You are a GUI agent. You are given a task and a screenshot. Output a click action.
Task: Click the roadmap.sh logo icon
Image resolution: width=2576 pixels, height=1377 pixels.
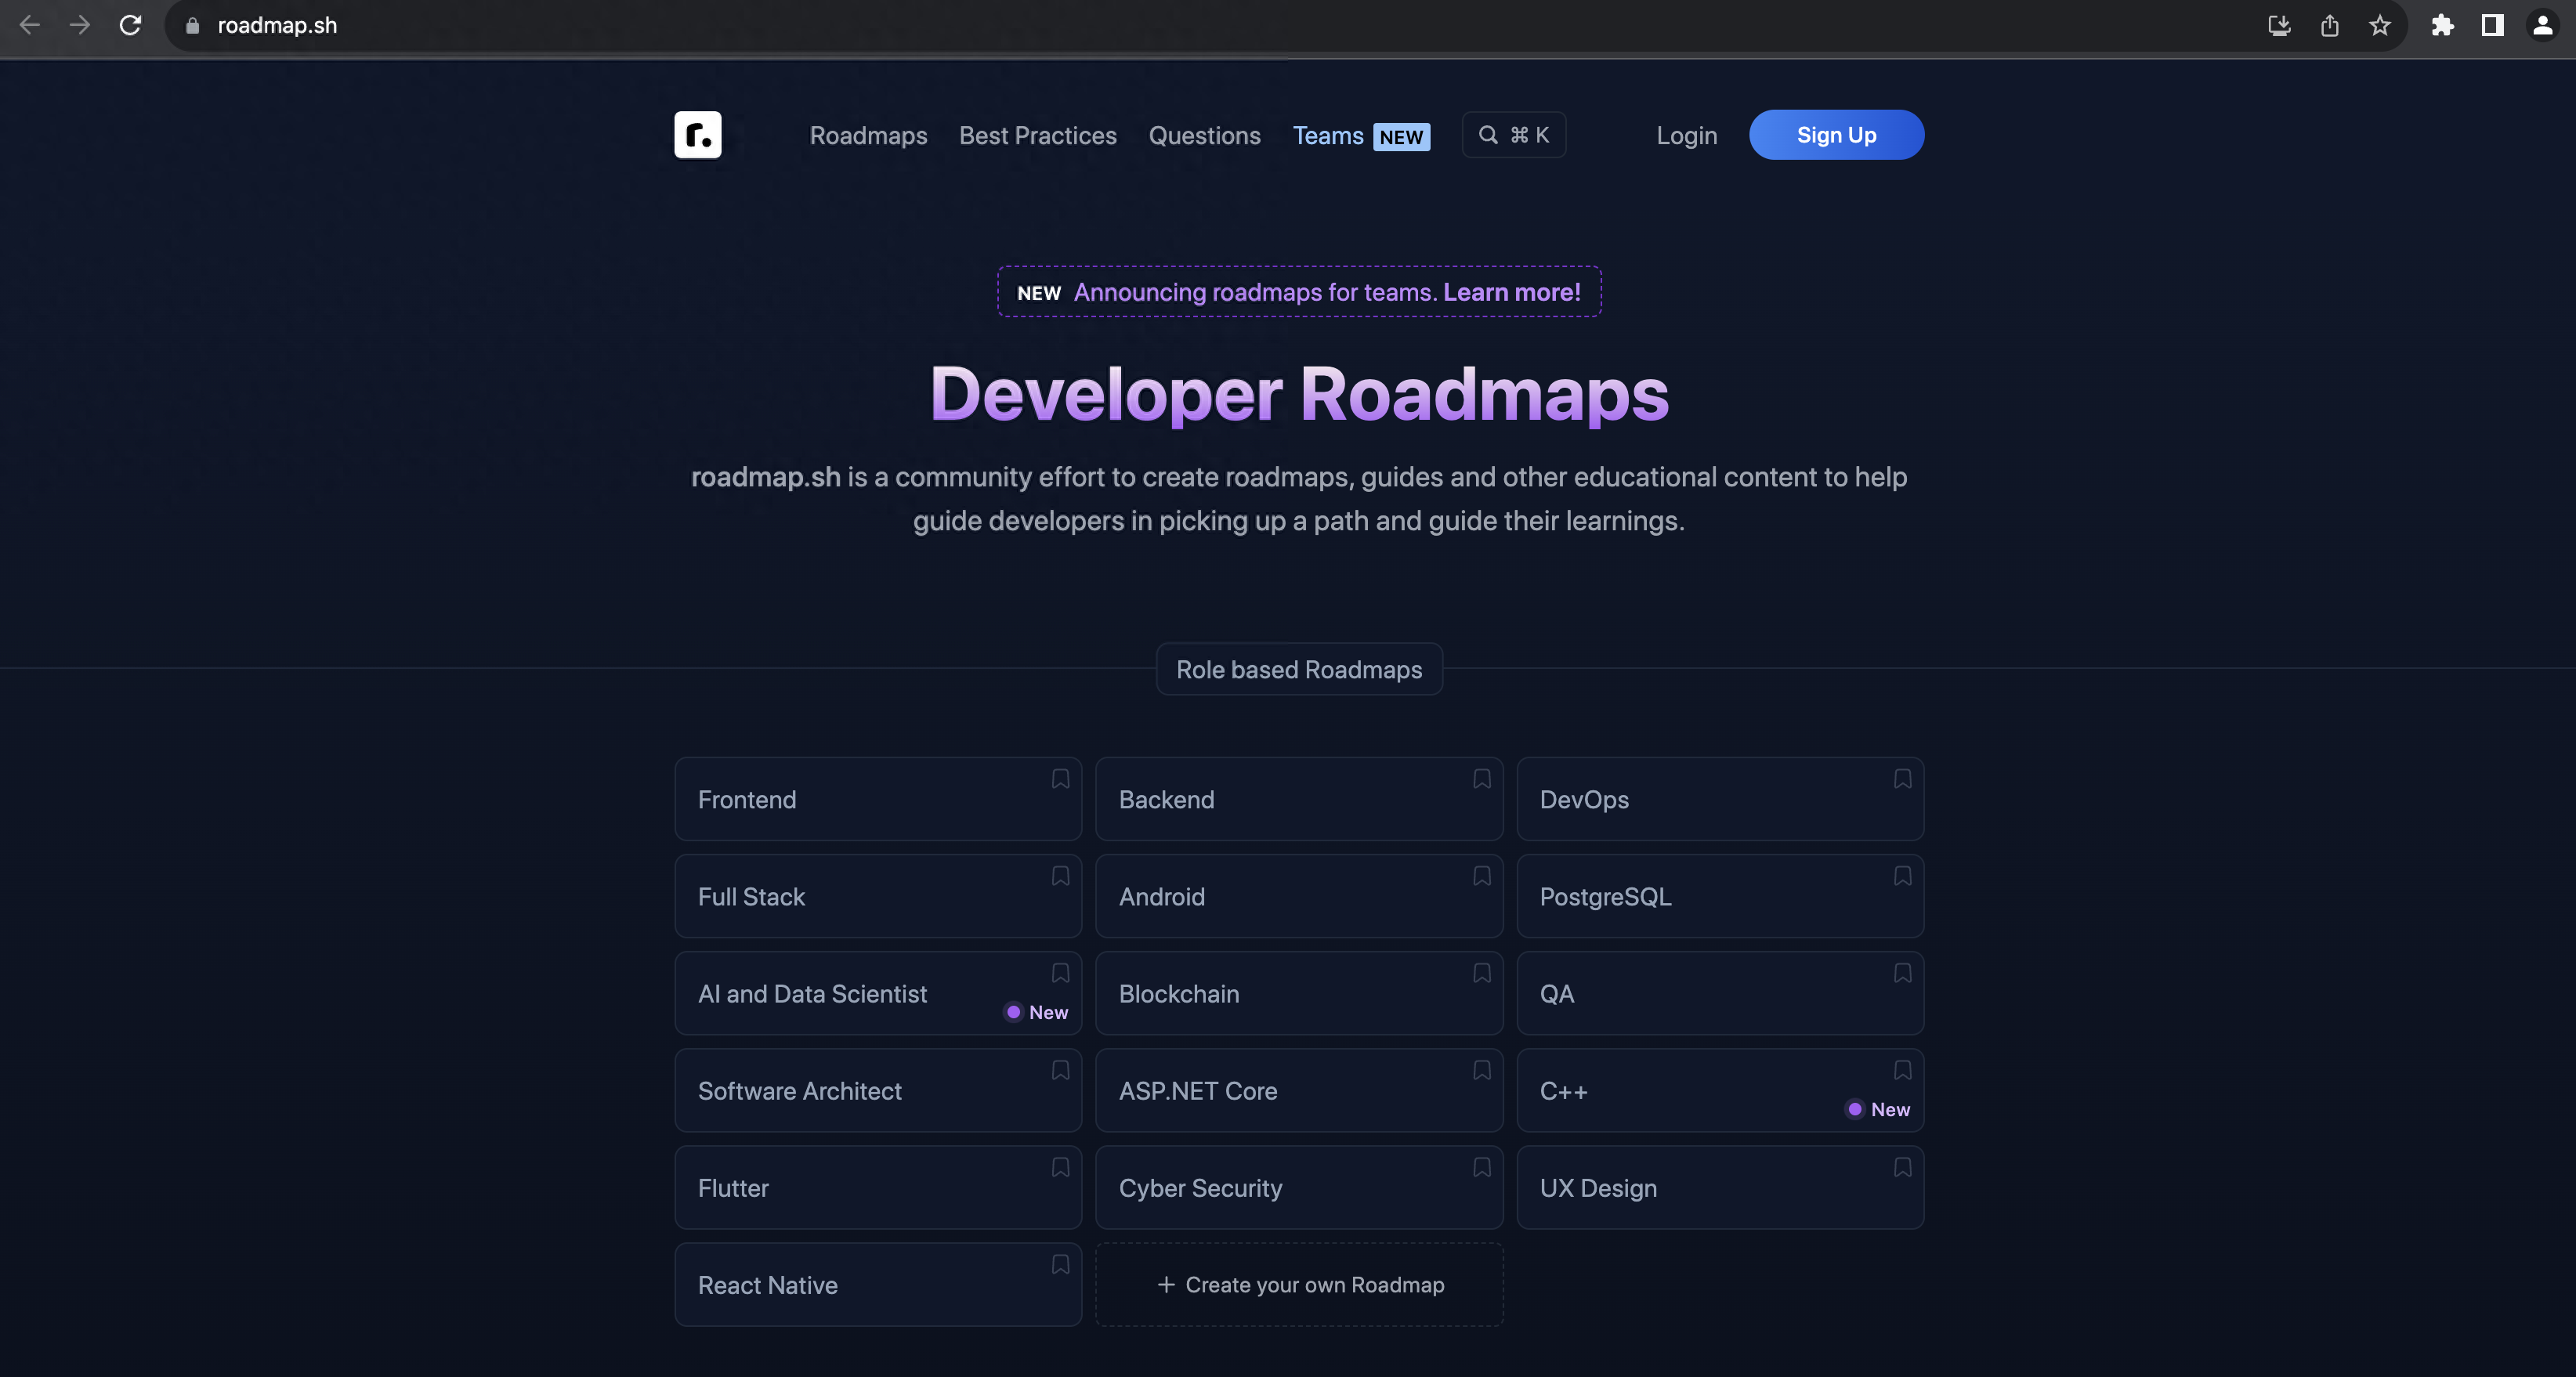(697, 135)
